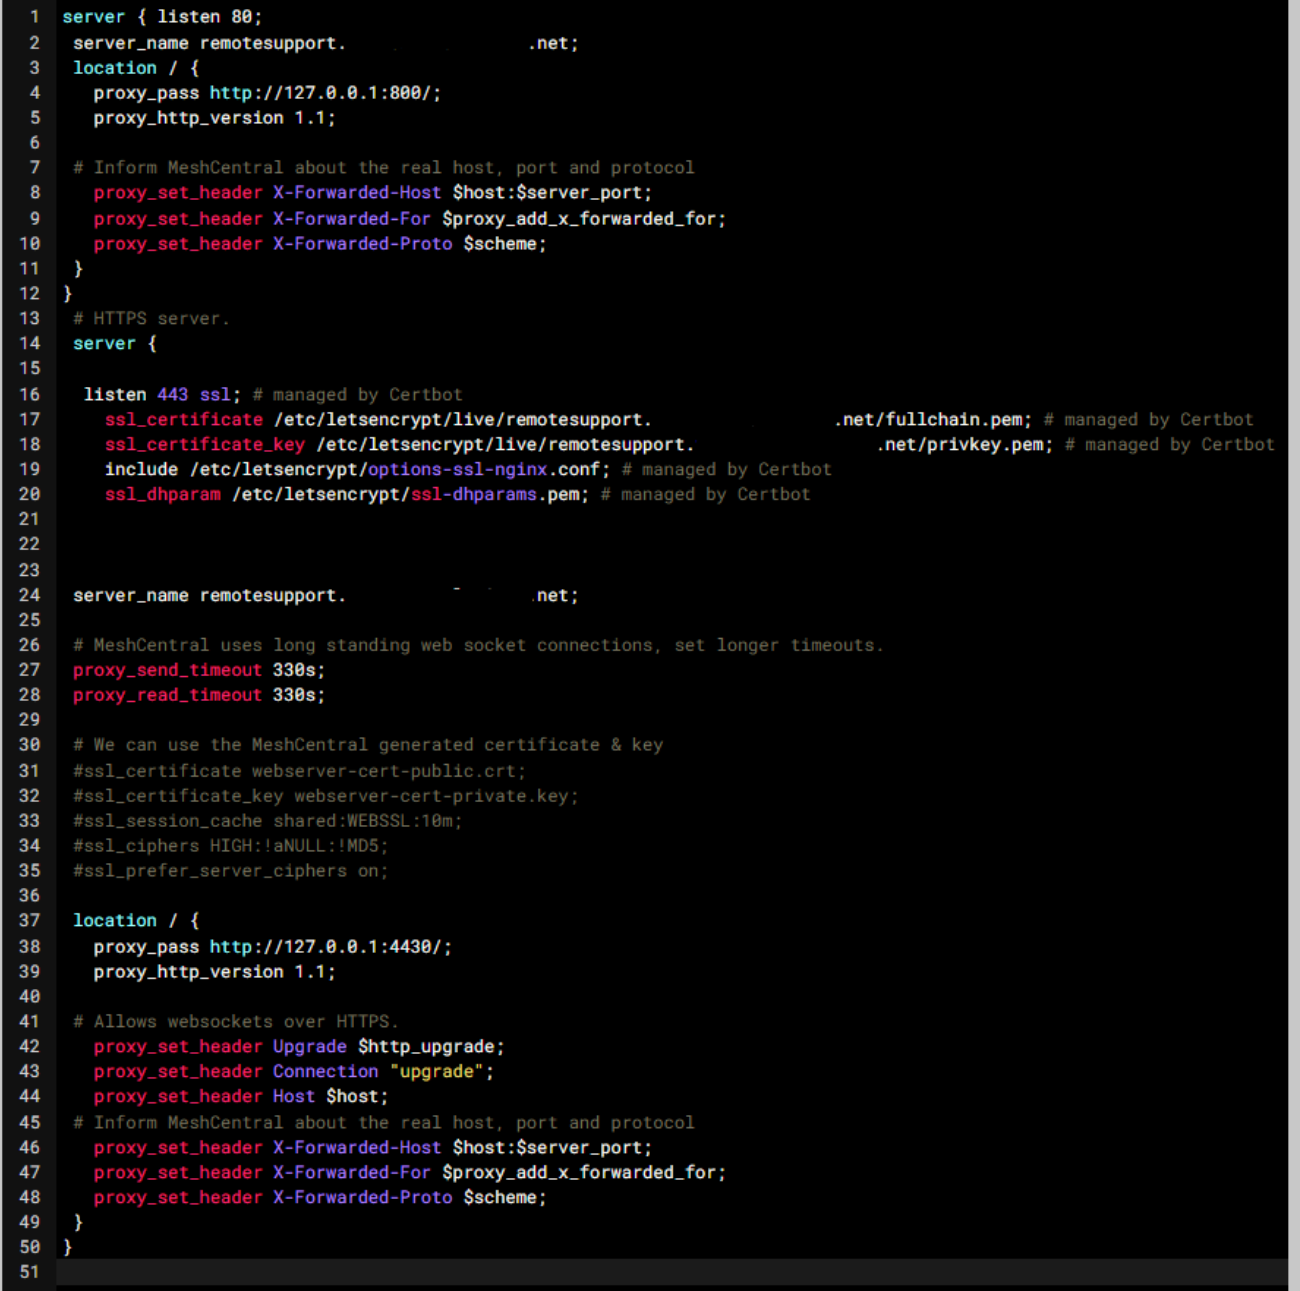Click '$host:$server_port' on line 46

click(x=547, y=1148)
